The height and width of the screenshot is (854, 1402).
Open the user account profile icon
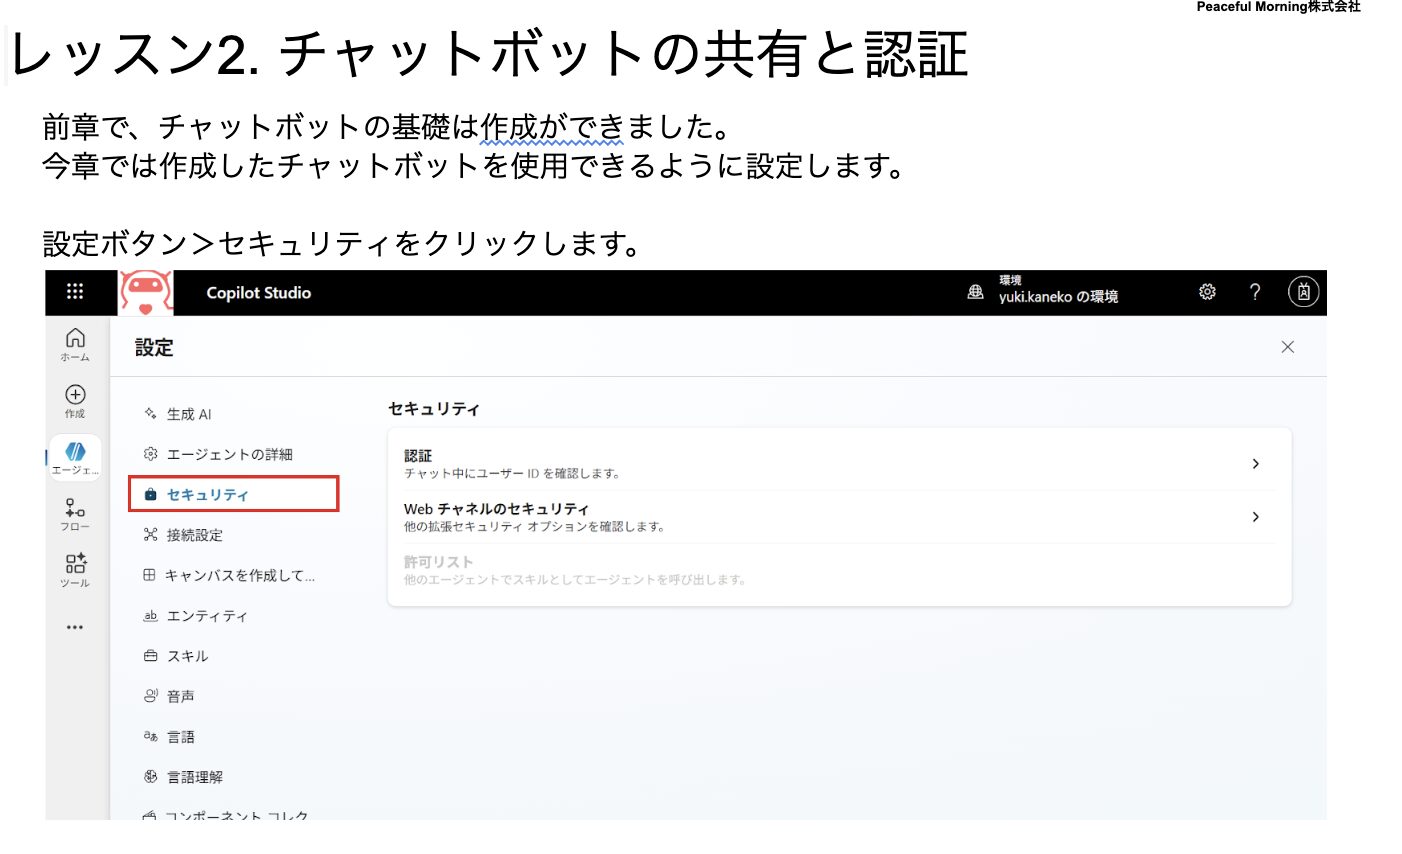(x=1303, y=292)
